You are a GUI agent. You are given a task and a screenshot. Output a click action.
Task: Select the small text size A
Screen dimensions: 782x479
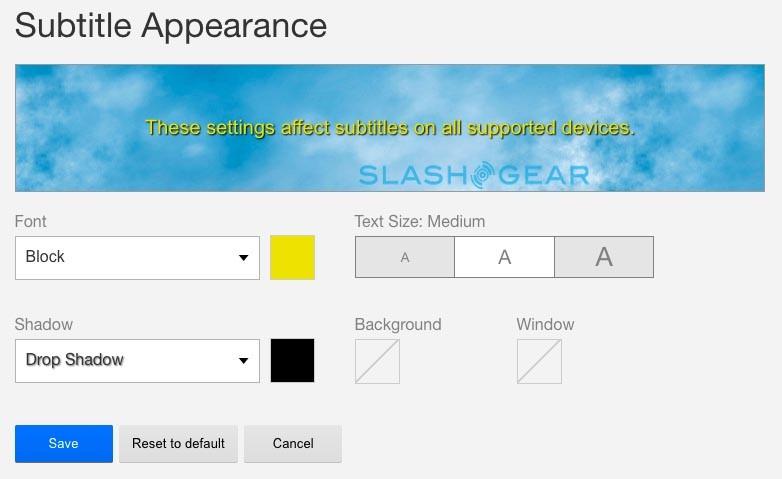[404, 257]
